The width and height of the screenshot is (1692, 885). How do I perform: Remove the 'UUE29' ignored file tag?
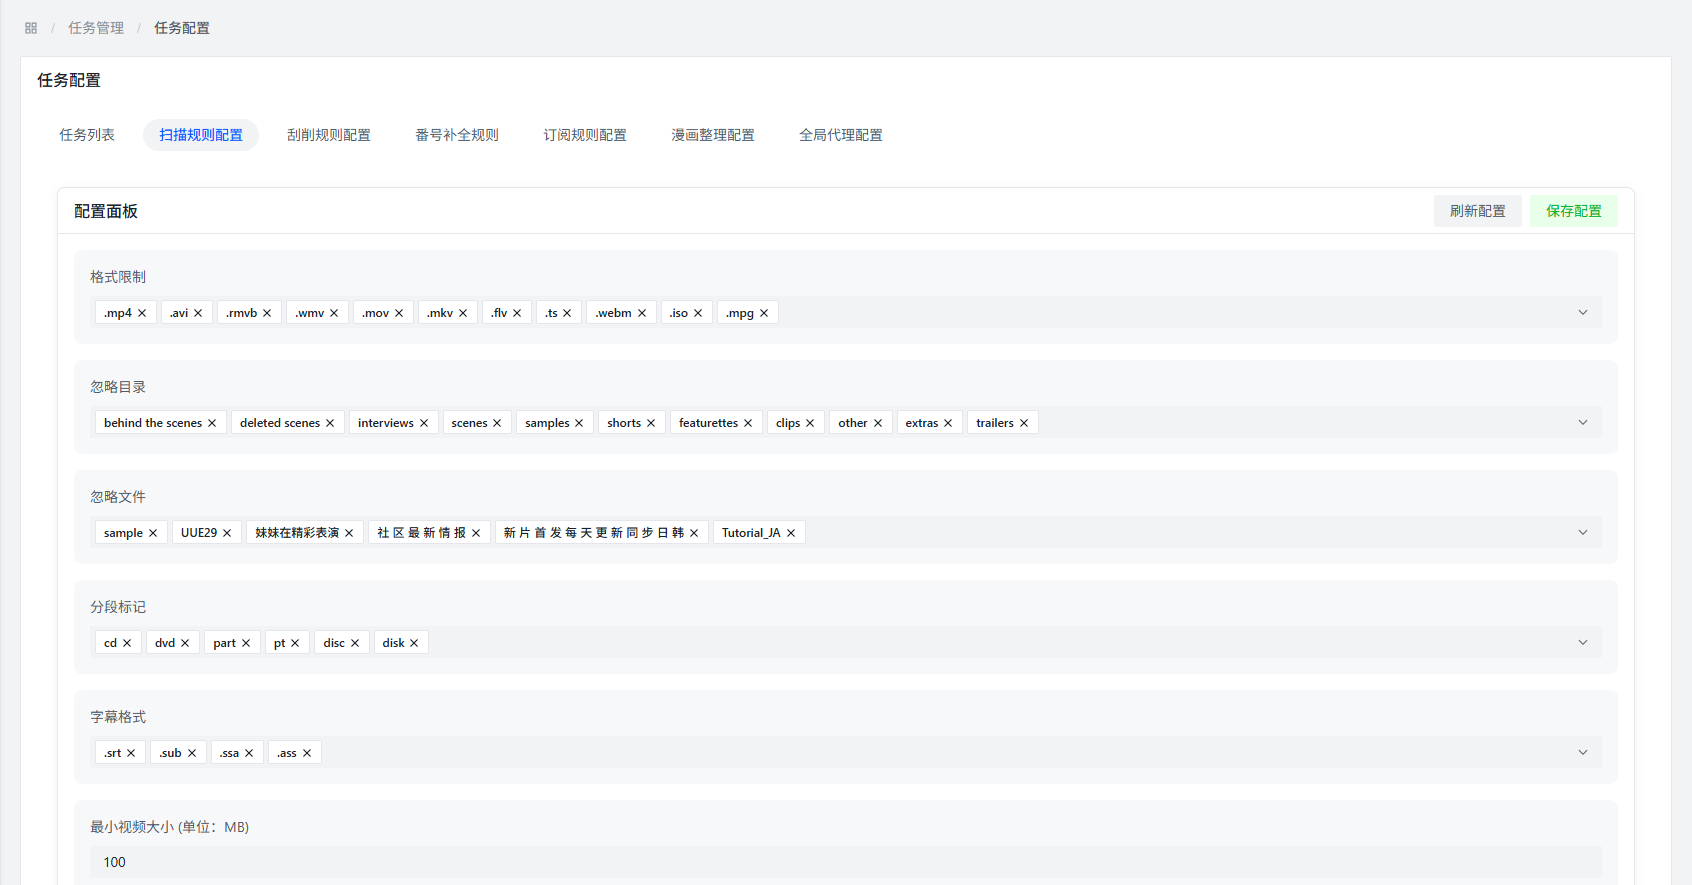227,533
